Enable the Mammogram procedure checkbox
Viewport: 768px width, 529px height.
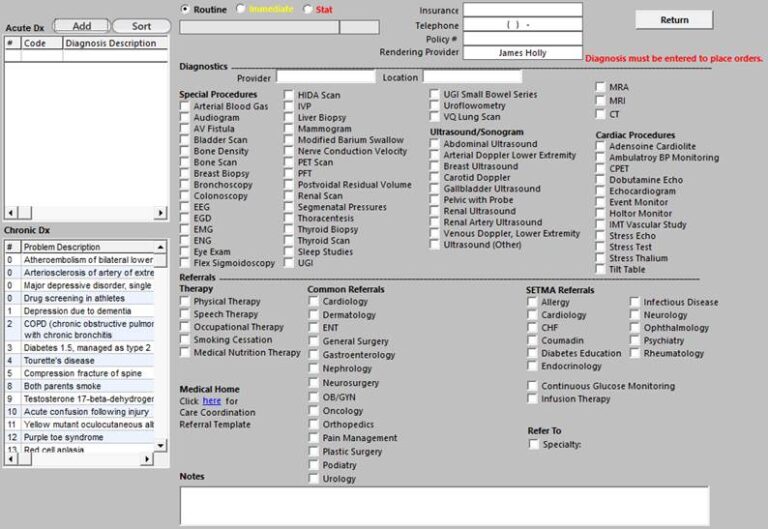click(x=289, y=129)
